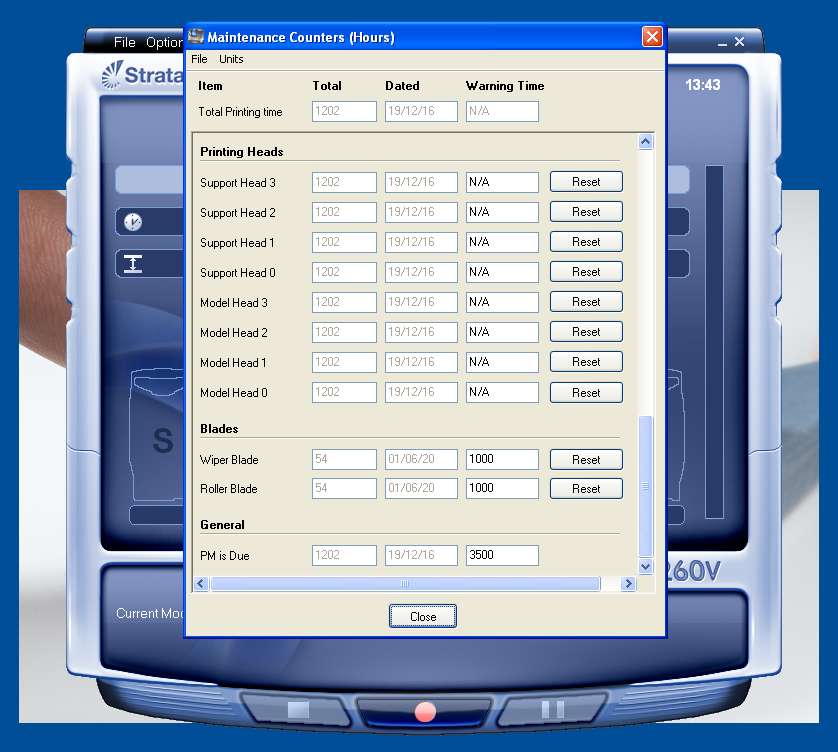Reset the Model Head 1 counter
Screen dimensions: 838x752
click(x=586, y=361)
